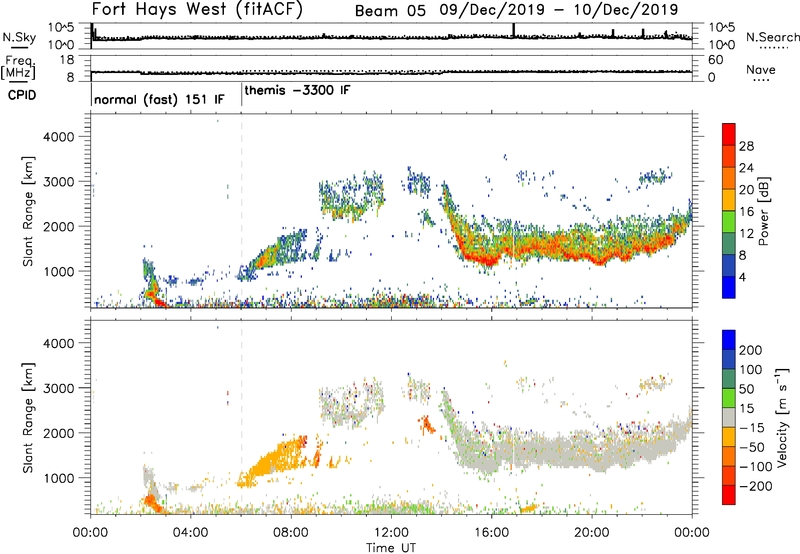This screenshot has width=800, height=554.
Task: Click the '04:00' time axis tick label
Action: 190,533
